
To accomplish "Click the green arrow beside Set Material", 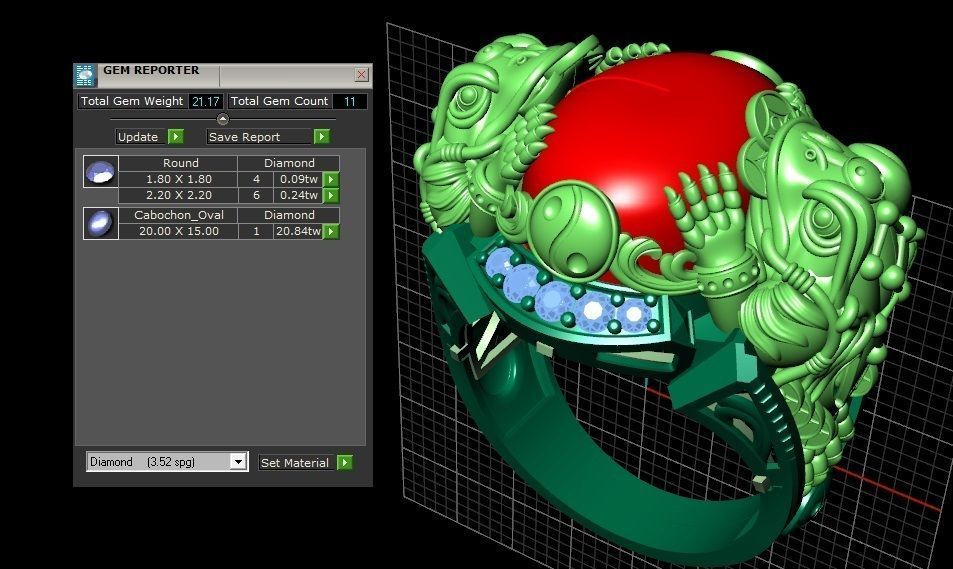I will pyautogui.click(x=345, y=463).
